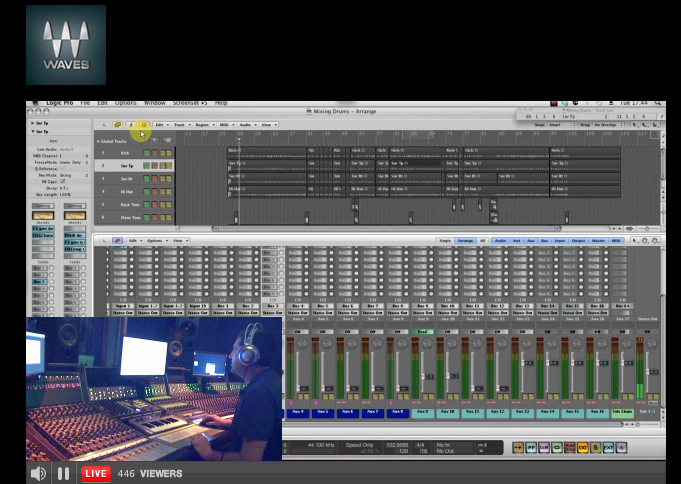Viewport: 681px width, 484px height.
Task: Toggle the Audio channel filter in Mixer
Action: pos(500,240)
